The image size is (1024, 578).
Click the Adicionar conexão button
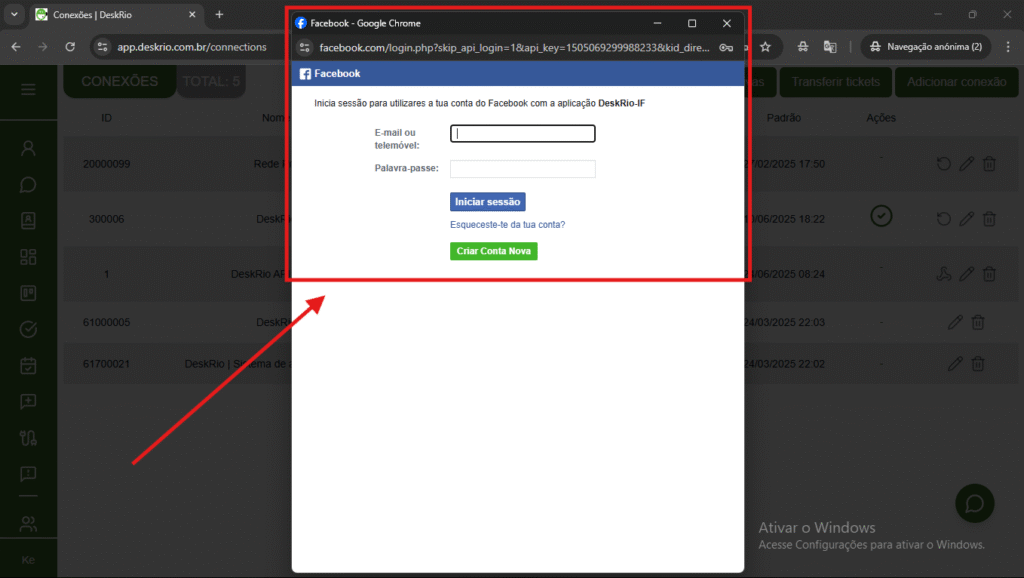click(956, 82)
